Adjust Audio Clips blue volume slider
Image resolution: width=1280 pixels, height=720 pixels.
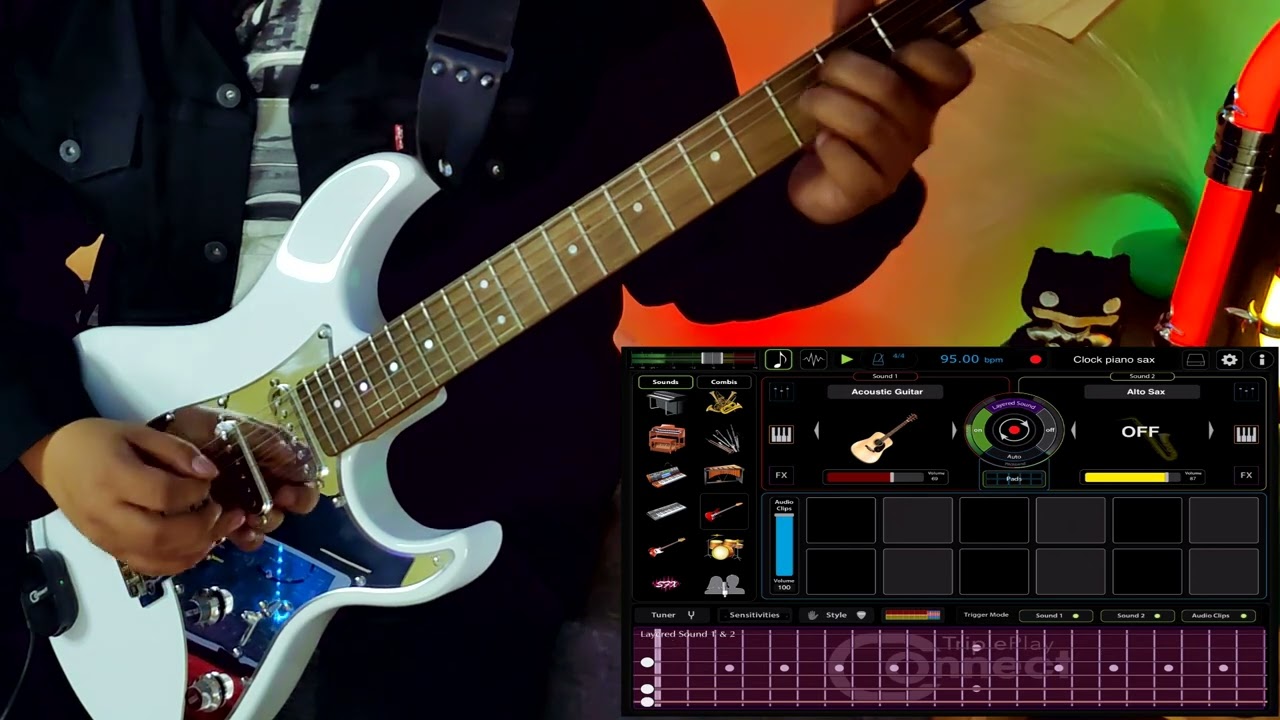(x=784, y=546)
